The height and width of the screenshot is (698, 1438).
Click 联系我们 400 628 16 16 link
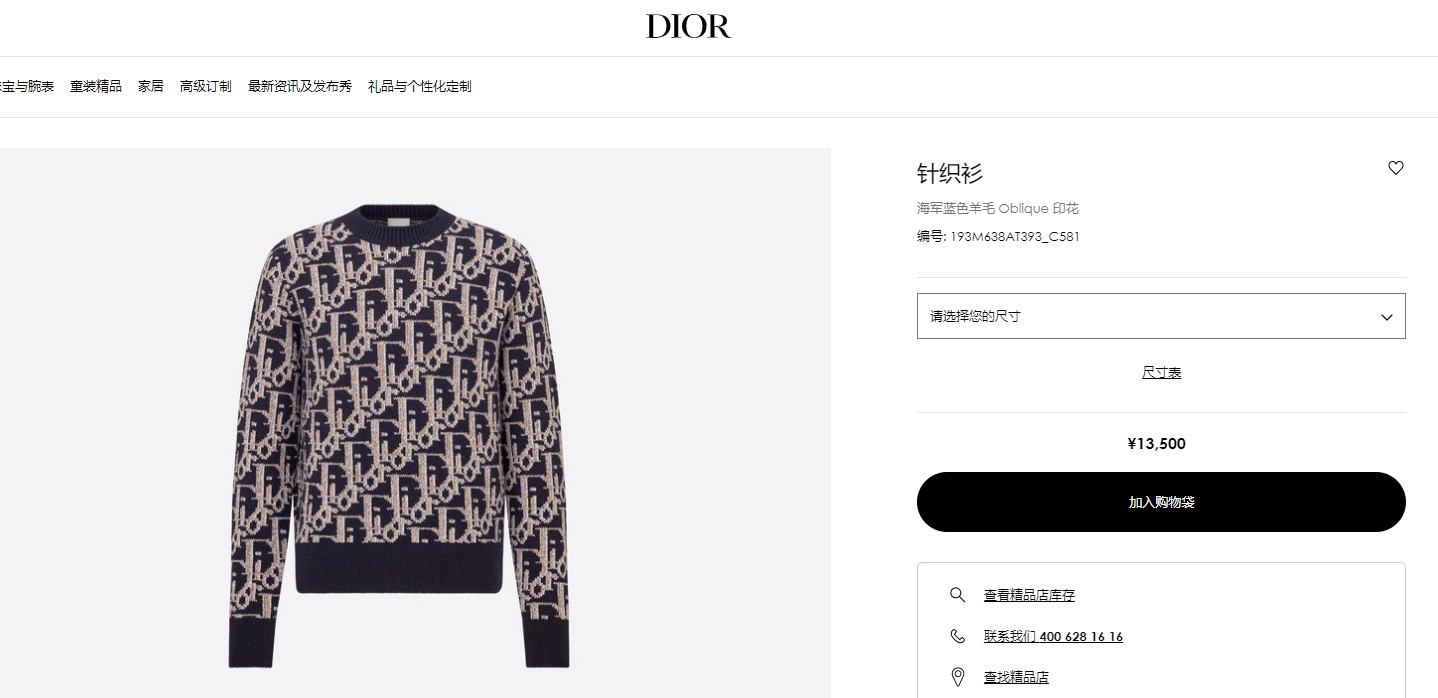coord(1053,636)
